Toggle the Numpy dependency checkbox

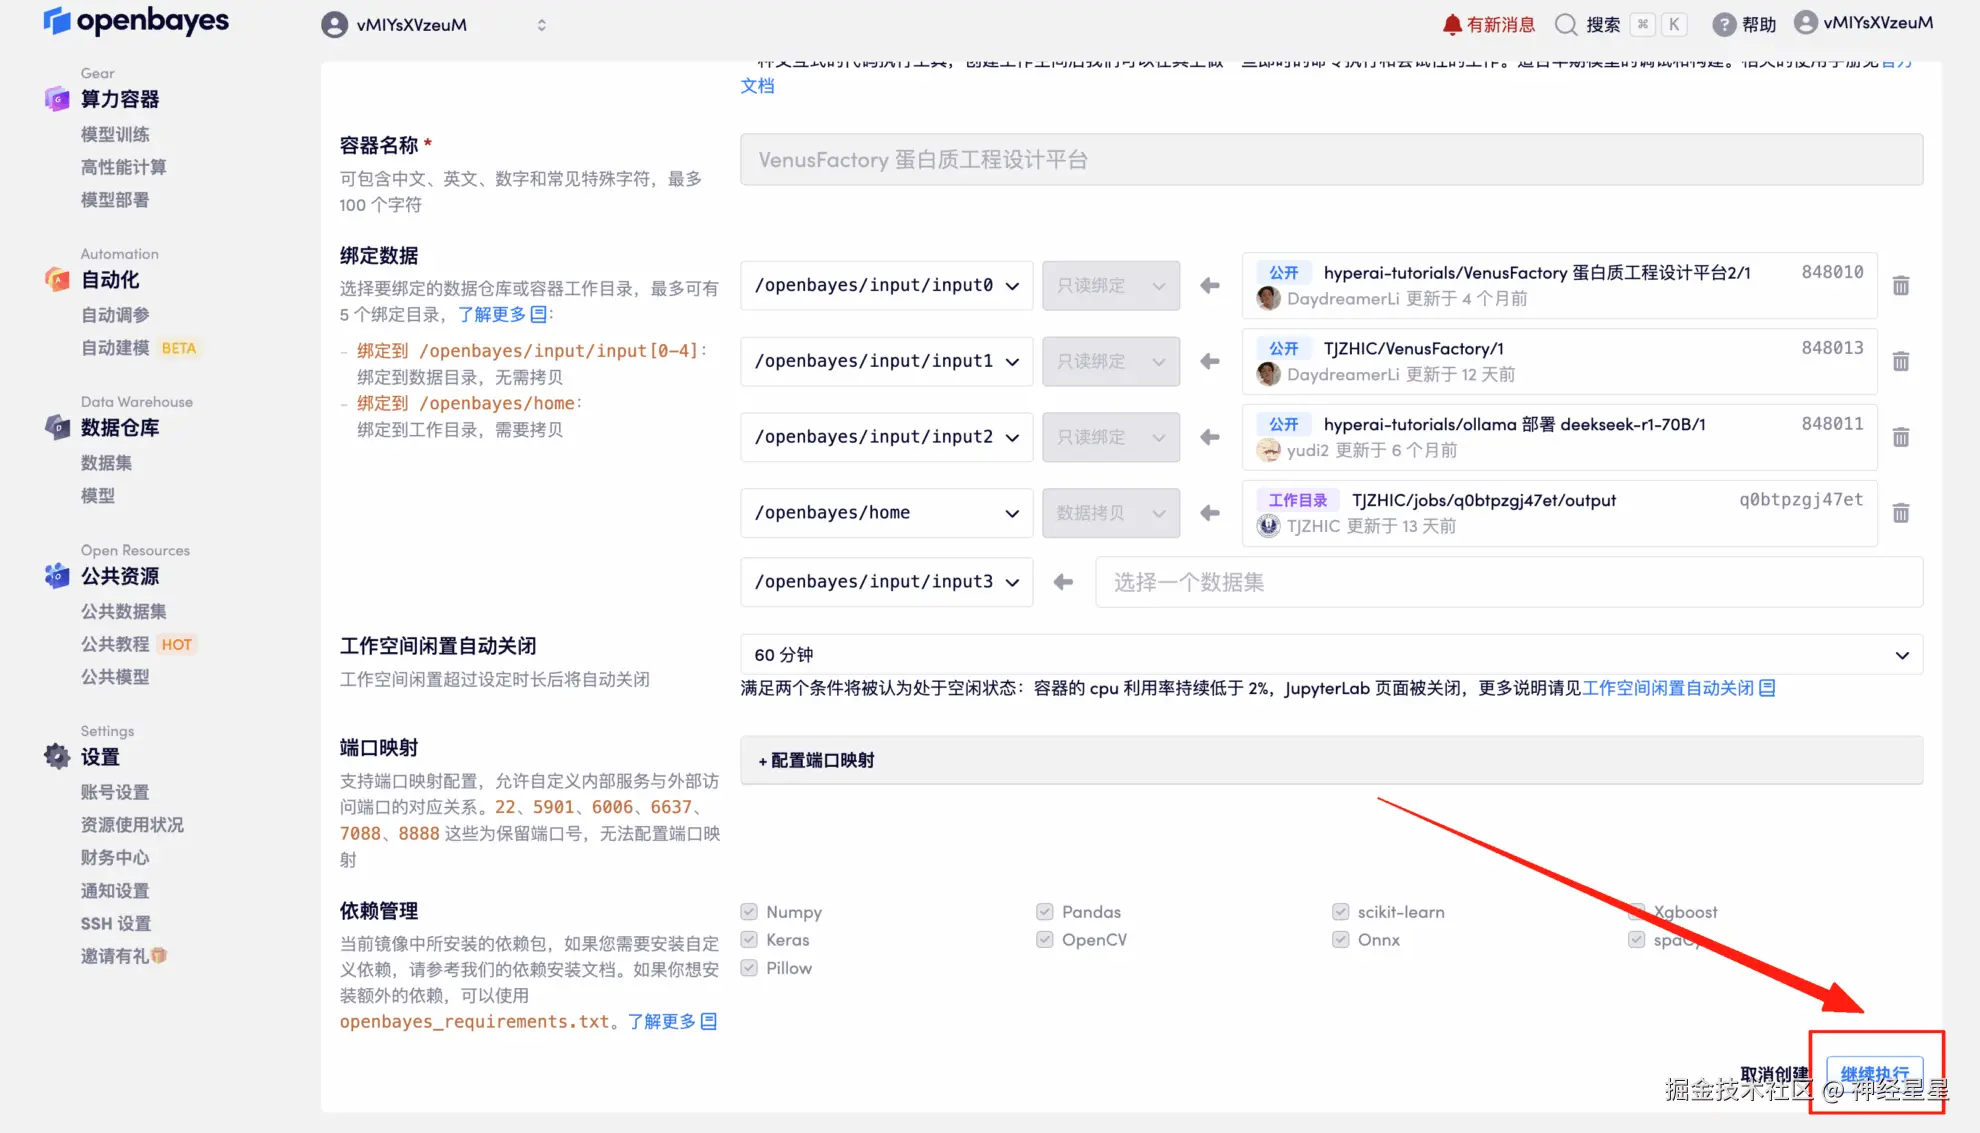coord(749,911)
